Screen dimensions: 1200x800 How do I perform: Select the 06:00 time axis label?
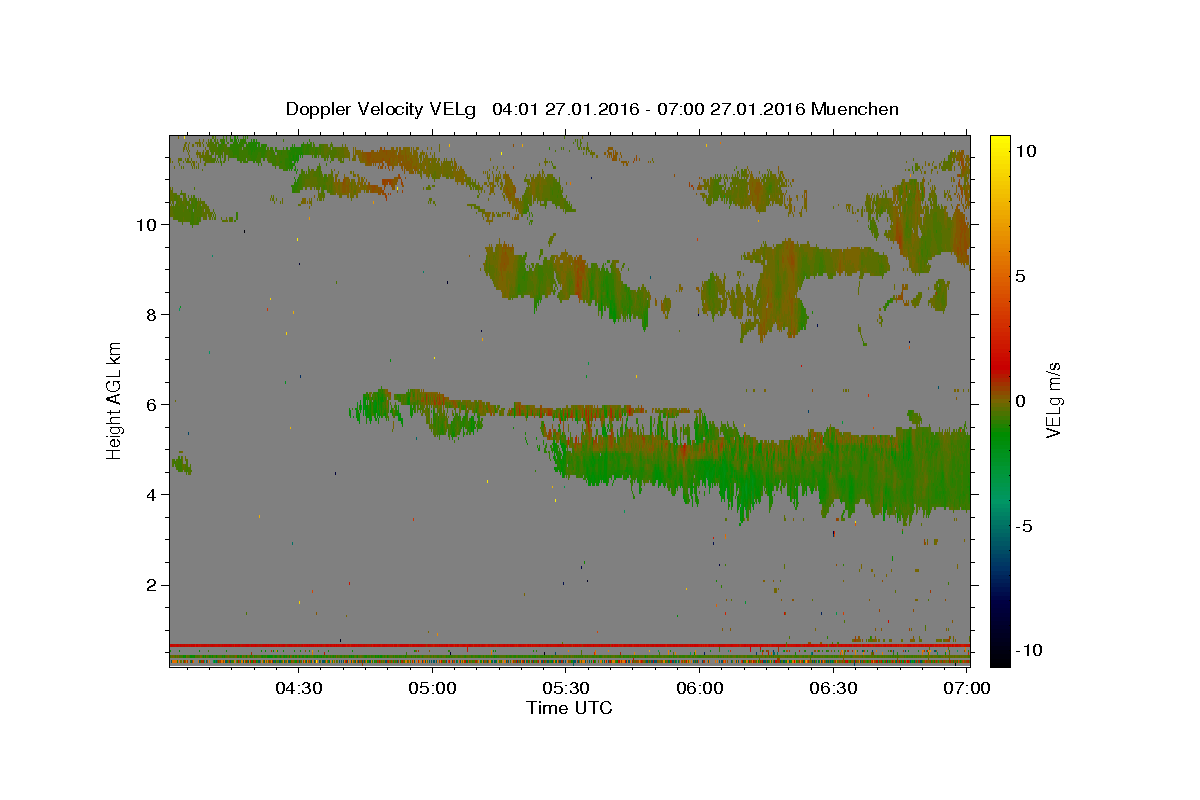[x=700, y=688]
